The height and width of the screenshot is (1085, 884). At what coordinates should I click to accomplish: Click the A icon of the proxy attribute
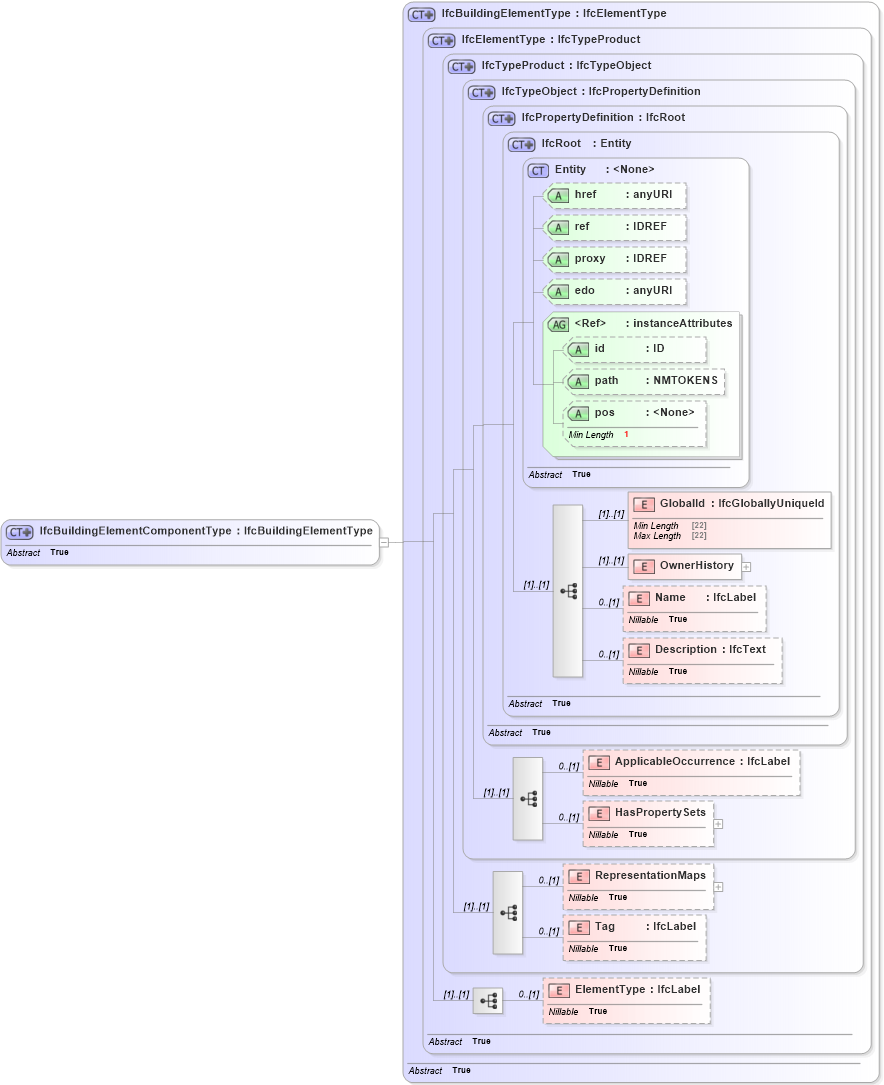(559, 259)
